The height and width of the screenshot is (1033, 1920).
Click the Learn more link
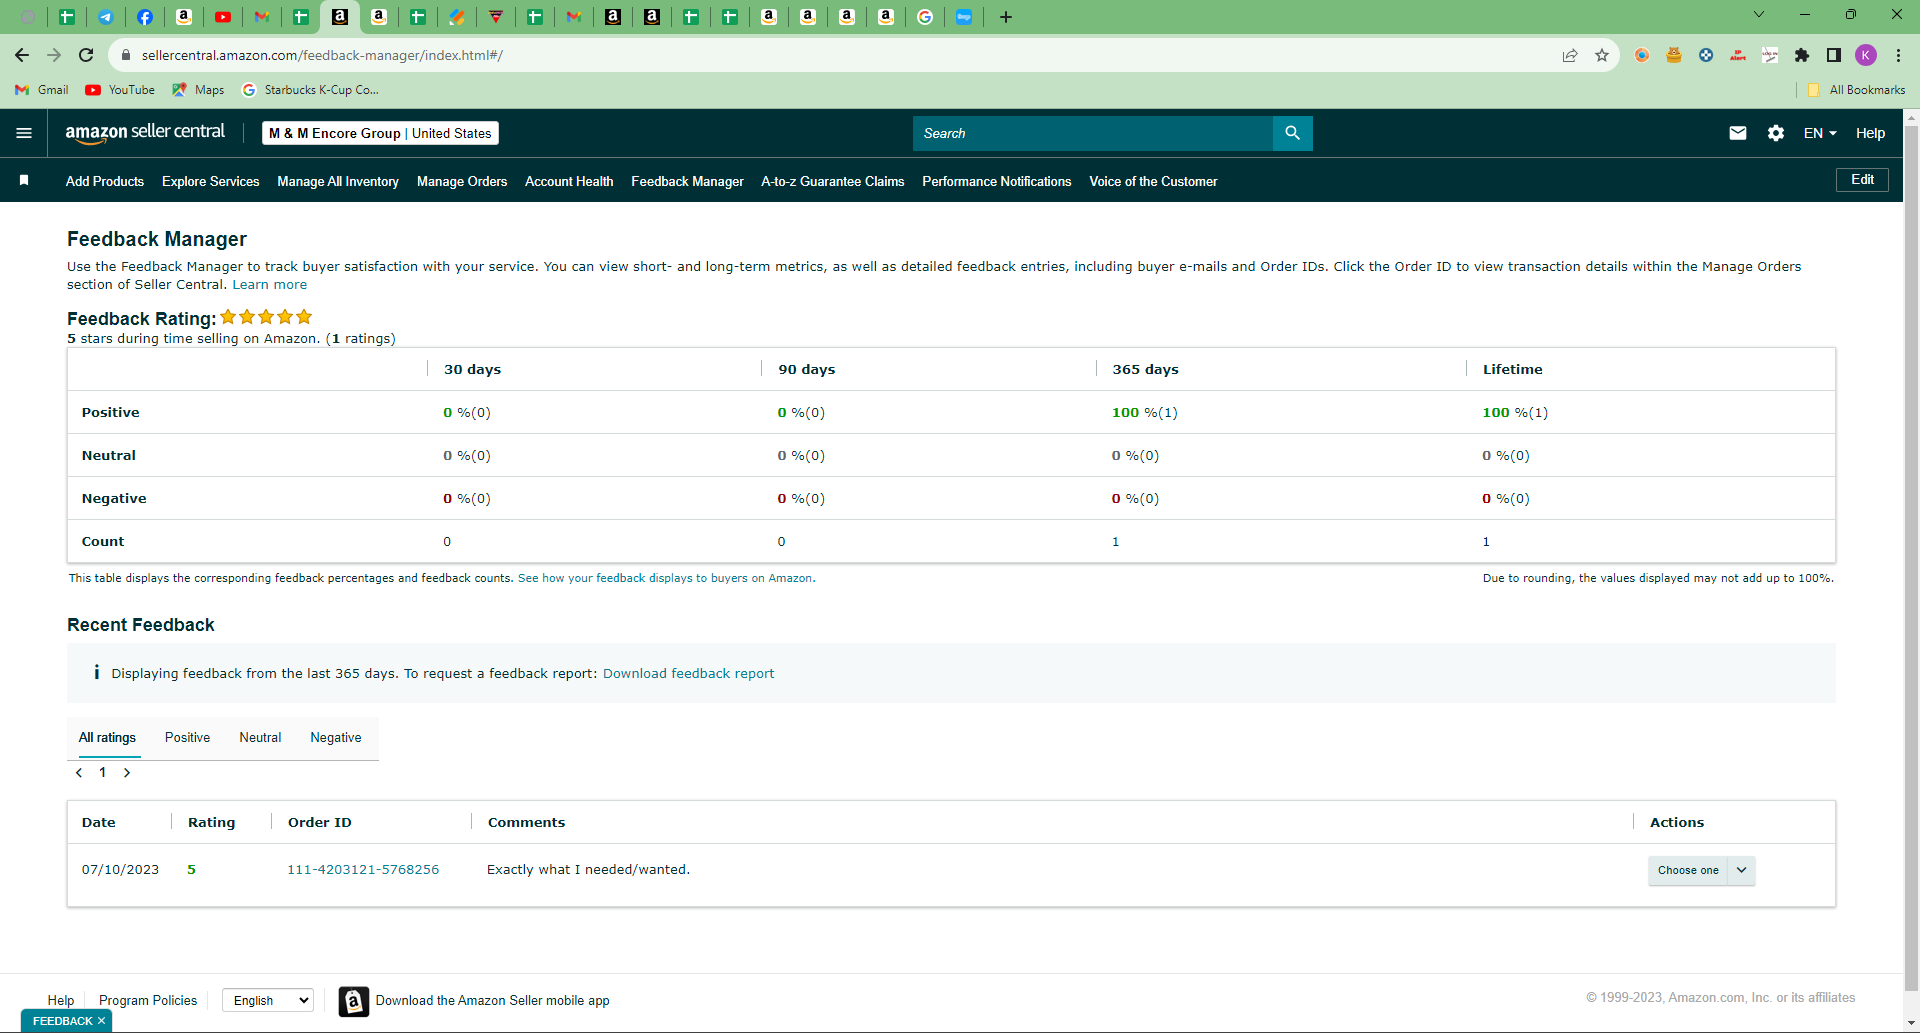pyautogui.click(x=270, y=285)
